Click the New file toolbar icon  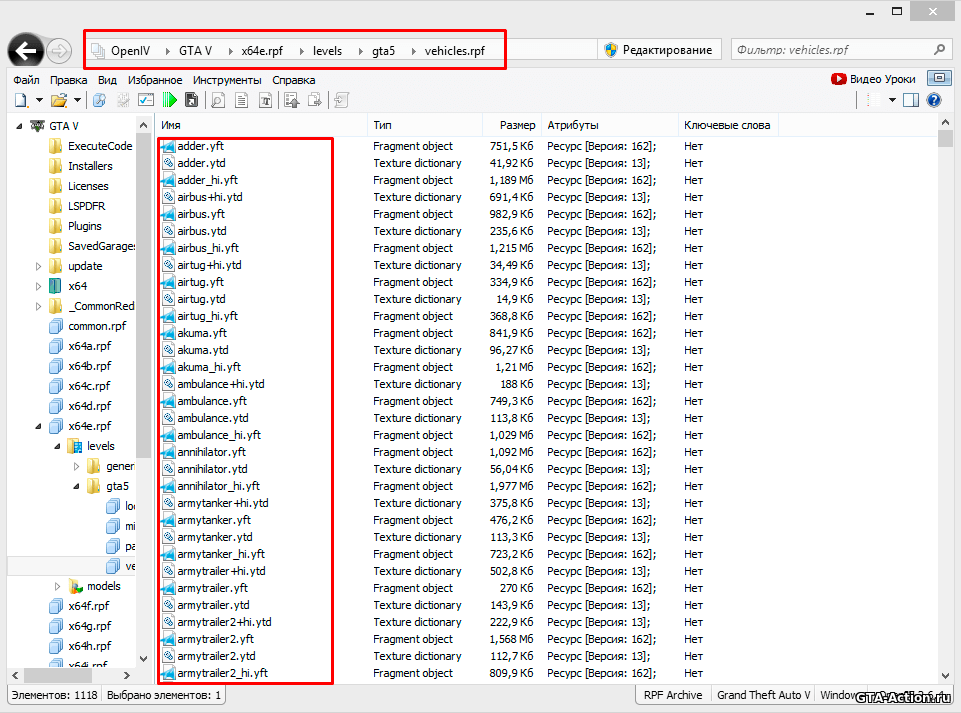point(21,100)
